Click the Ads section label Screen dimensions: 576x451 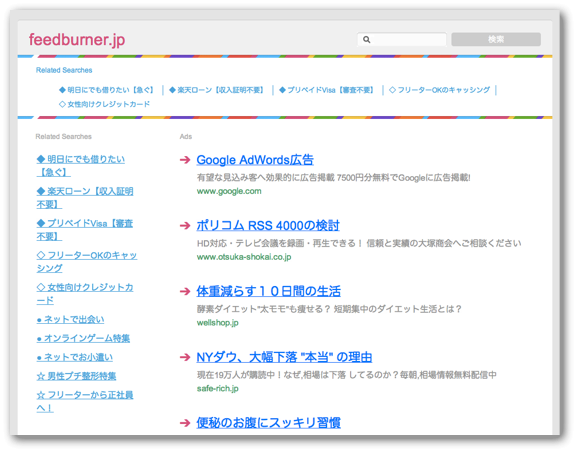click(186, 137)
